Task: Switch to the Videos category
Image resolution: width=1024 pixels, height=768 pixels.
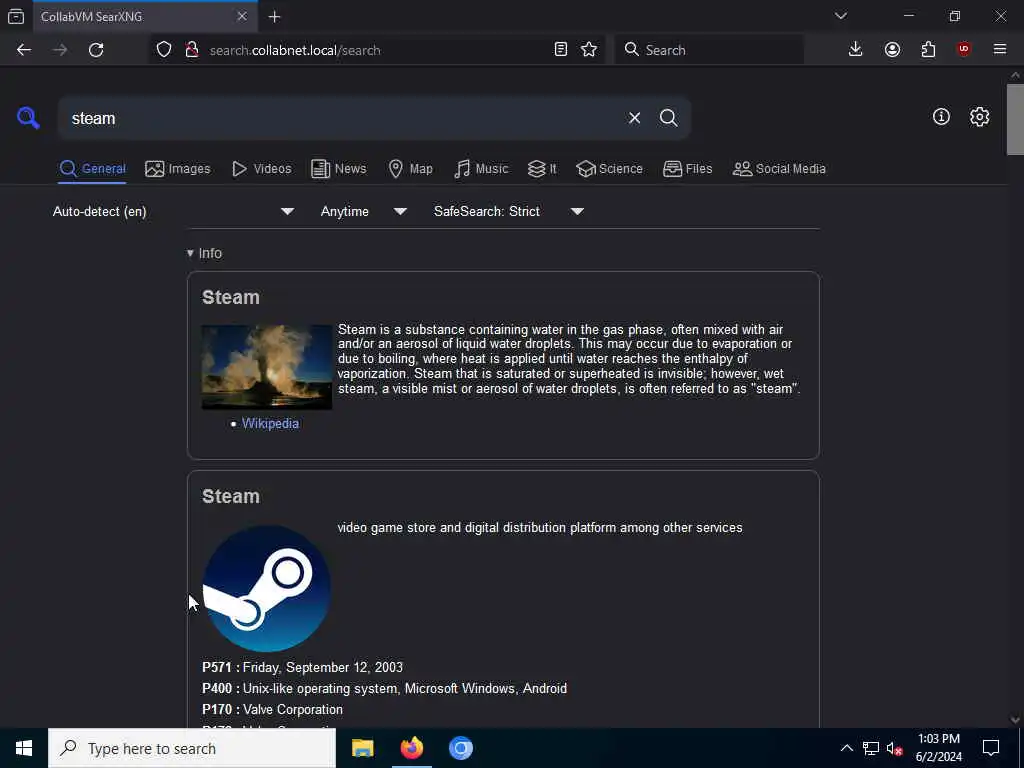Action: (262, 169)
